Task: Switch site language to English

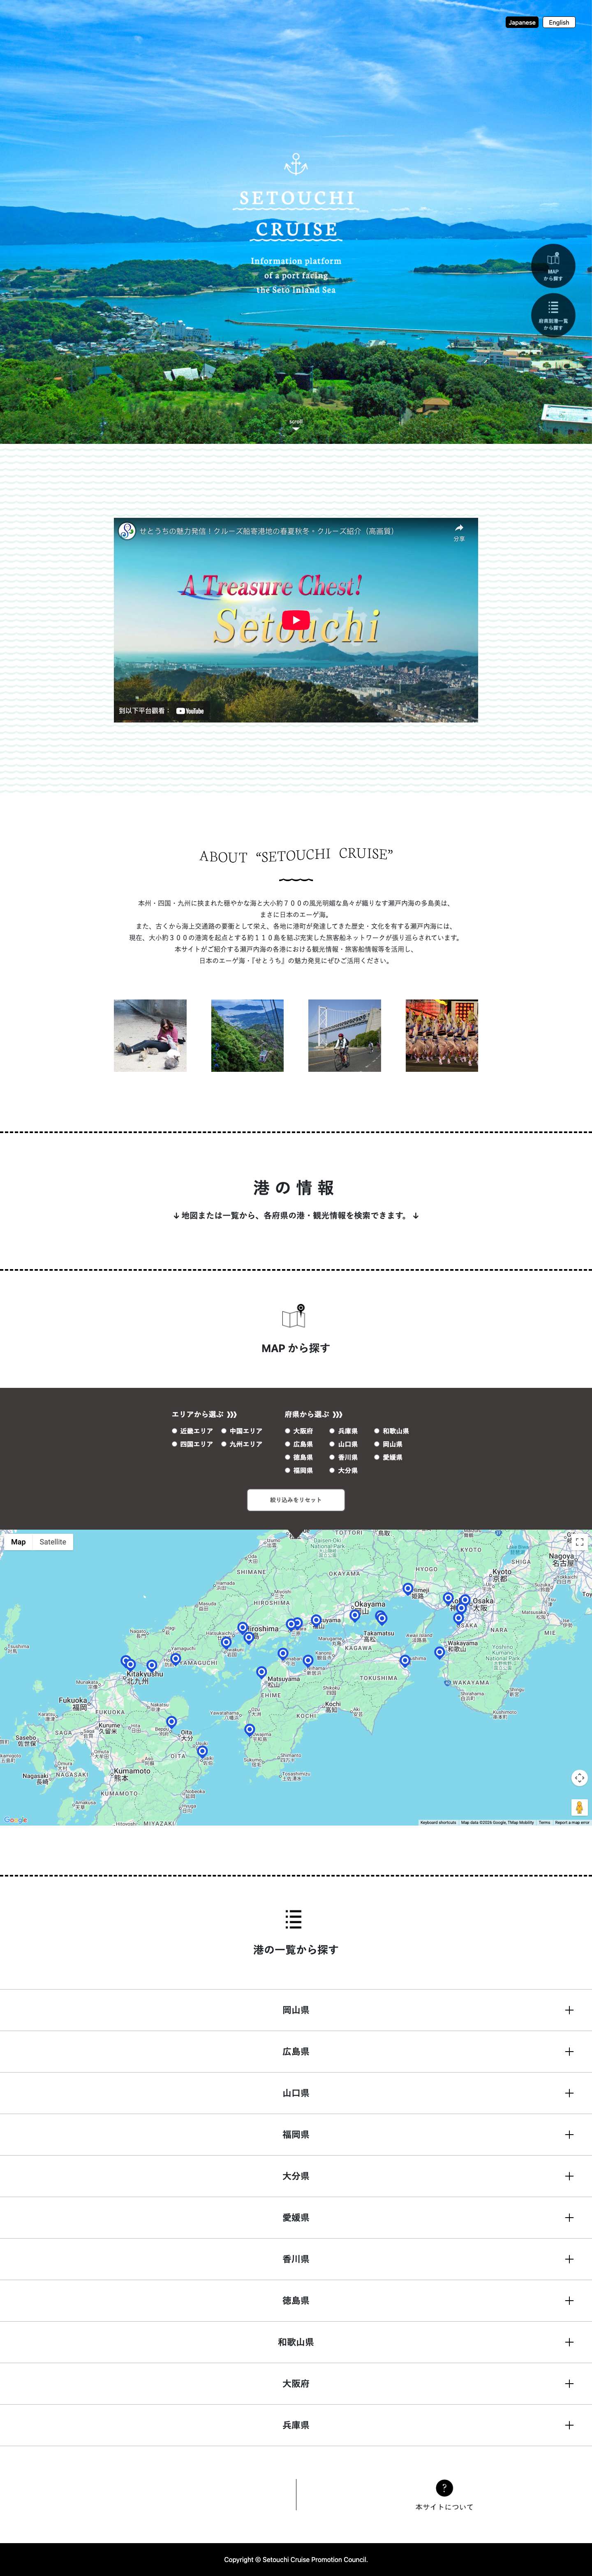Action: coord(559,22)
